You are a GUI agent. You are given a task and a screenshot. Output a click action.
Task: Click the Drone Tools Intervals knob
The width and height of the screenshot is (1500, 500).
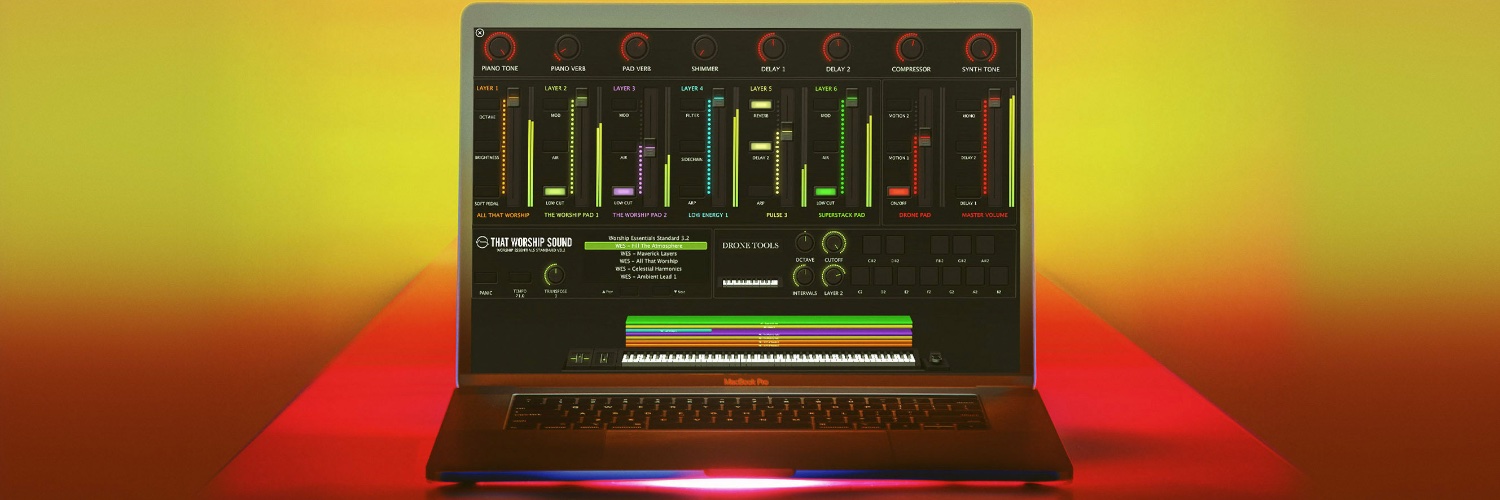[804, 276]
